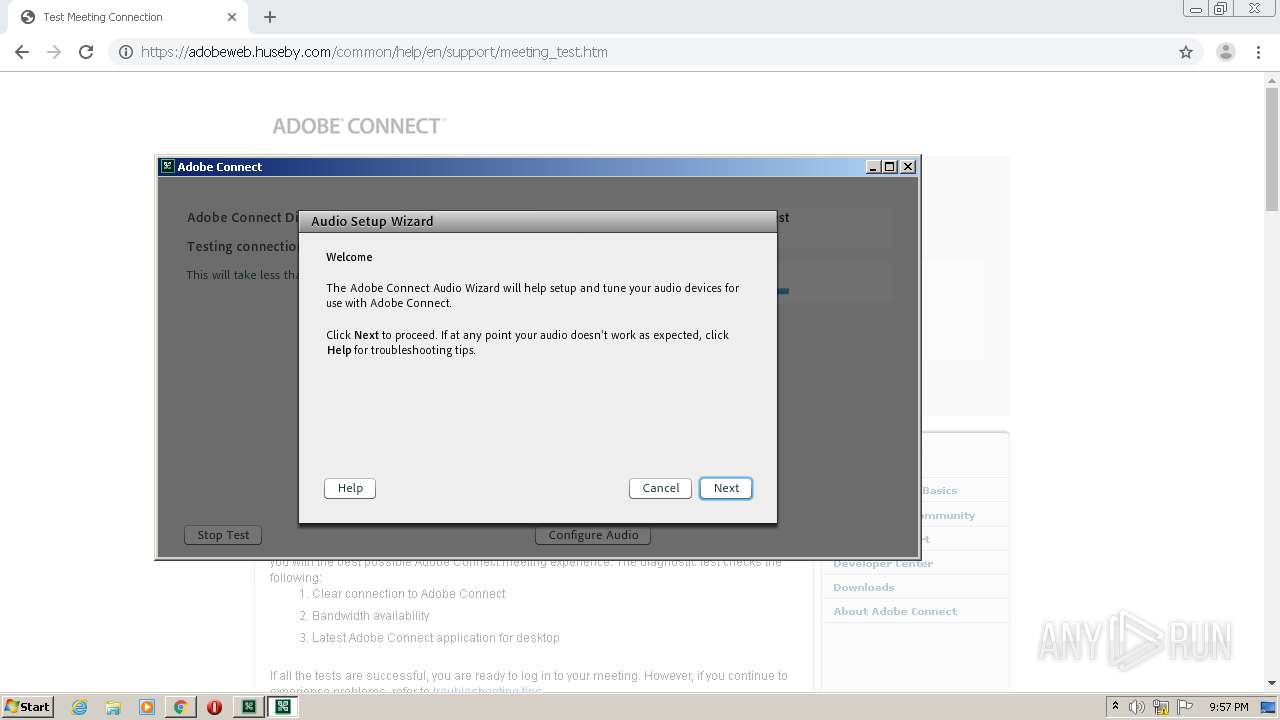The height and width of the screenshot is (720, 1280).
Task: Click the system clock showing 9:57 PM
Action: click(1228, 707)
